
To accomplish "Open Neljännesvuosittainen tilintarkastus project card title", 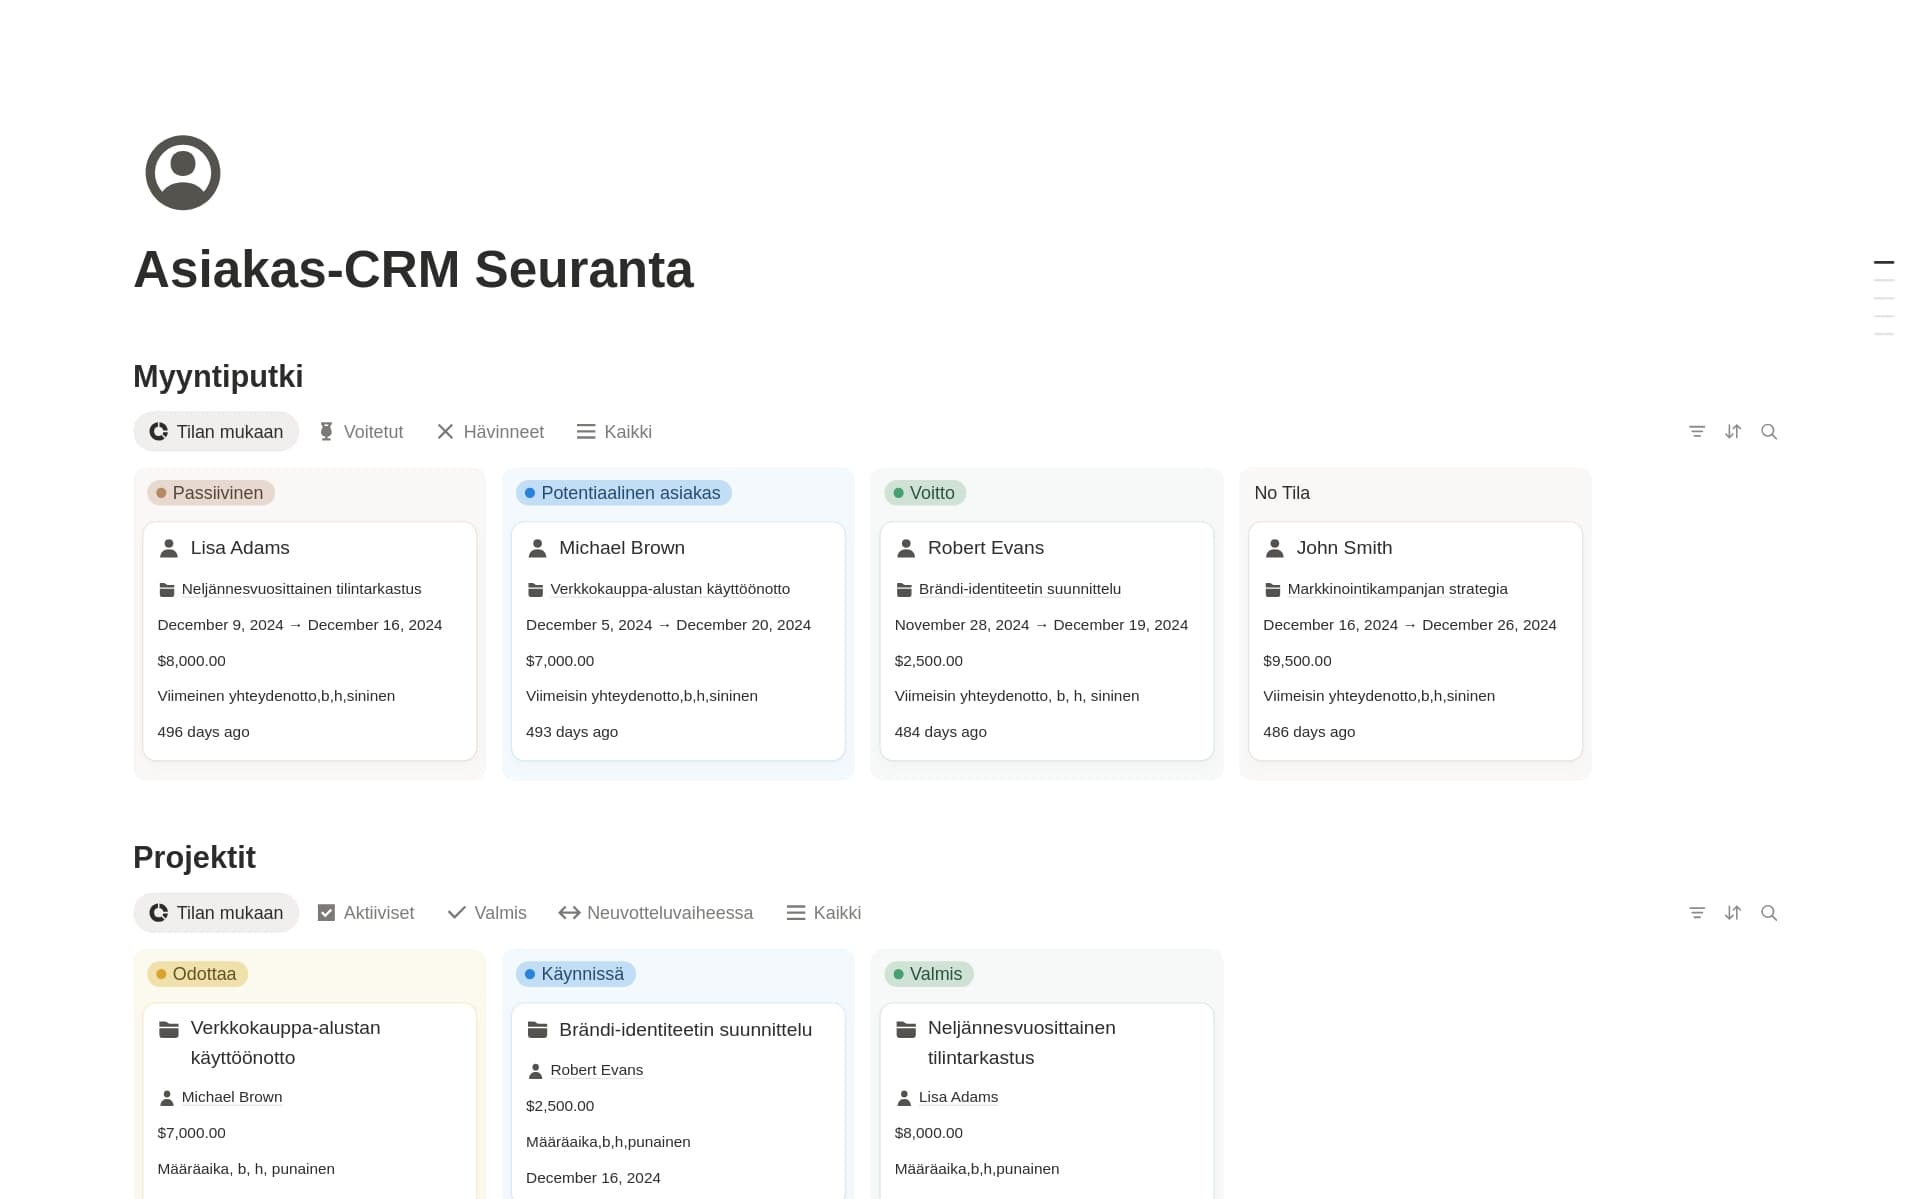I will pyautogui.click(x=1022, y=1043).
